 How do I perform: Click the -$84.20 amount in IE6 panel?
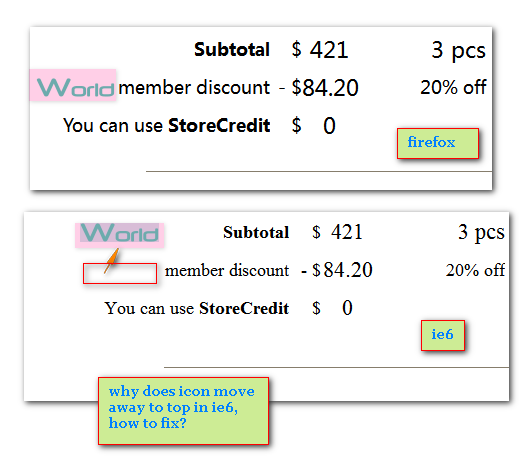[x=337, y=270]
